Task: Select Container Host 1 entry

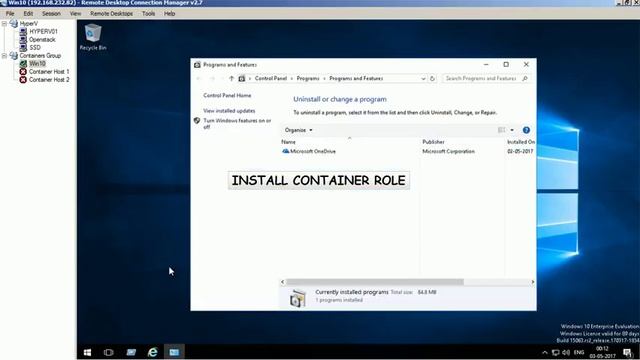Action: click(x=49, y=71)
